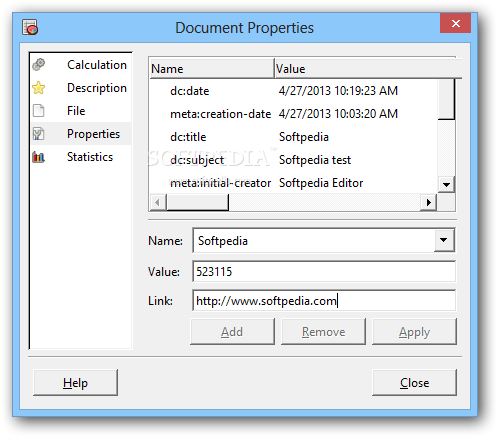Open the Description section
The height and width of the screenshot is (437, 498).
coord(81,88)
